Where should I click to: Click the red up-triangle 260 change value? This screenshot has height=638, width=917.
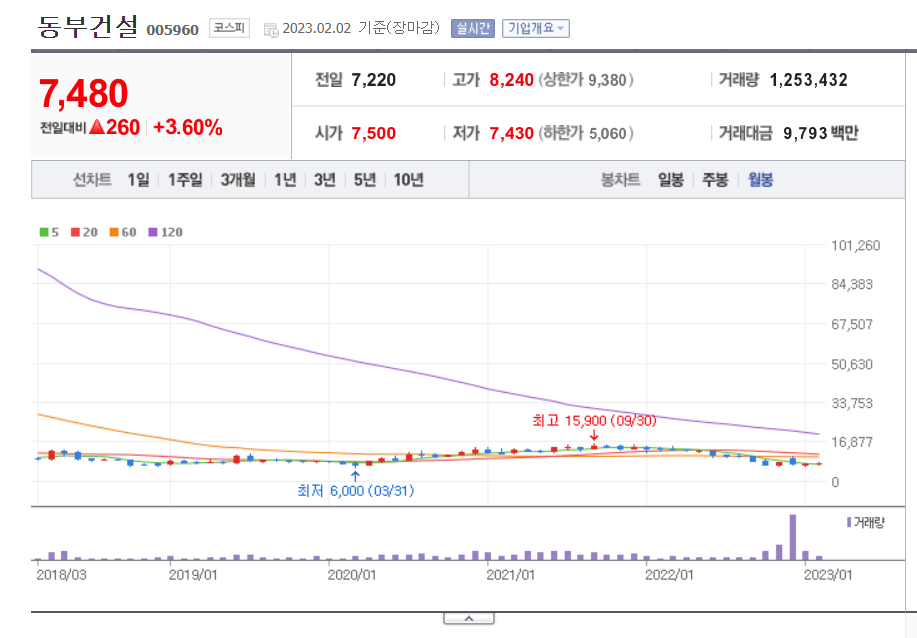coord(115,127)
